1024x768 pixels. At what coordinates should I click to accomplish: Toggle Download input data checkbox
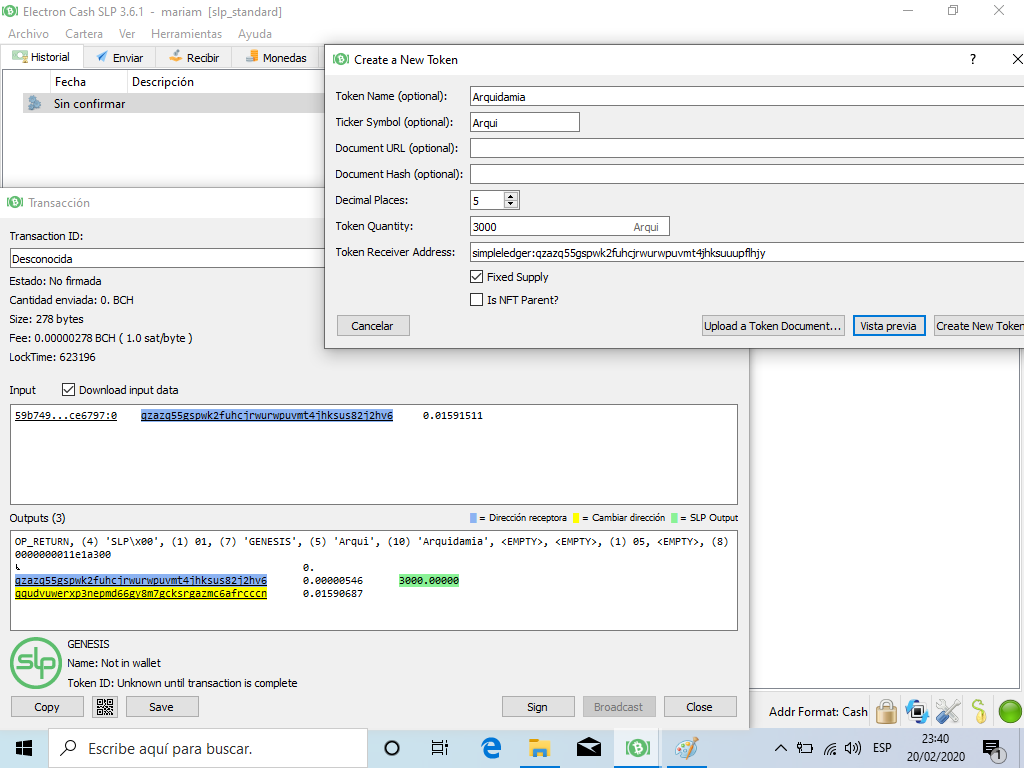(68, 390)
